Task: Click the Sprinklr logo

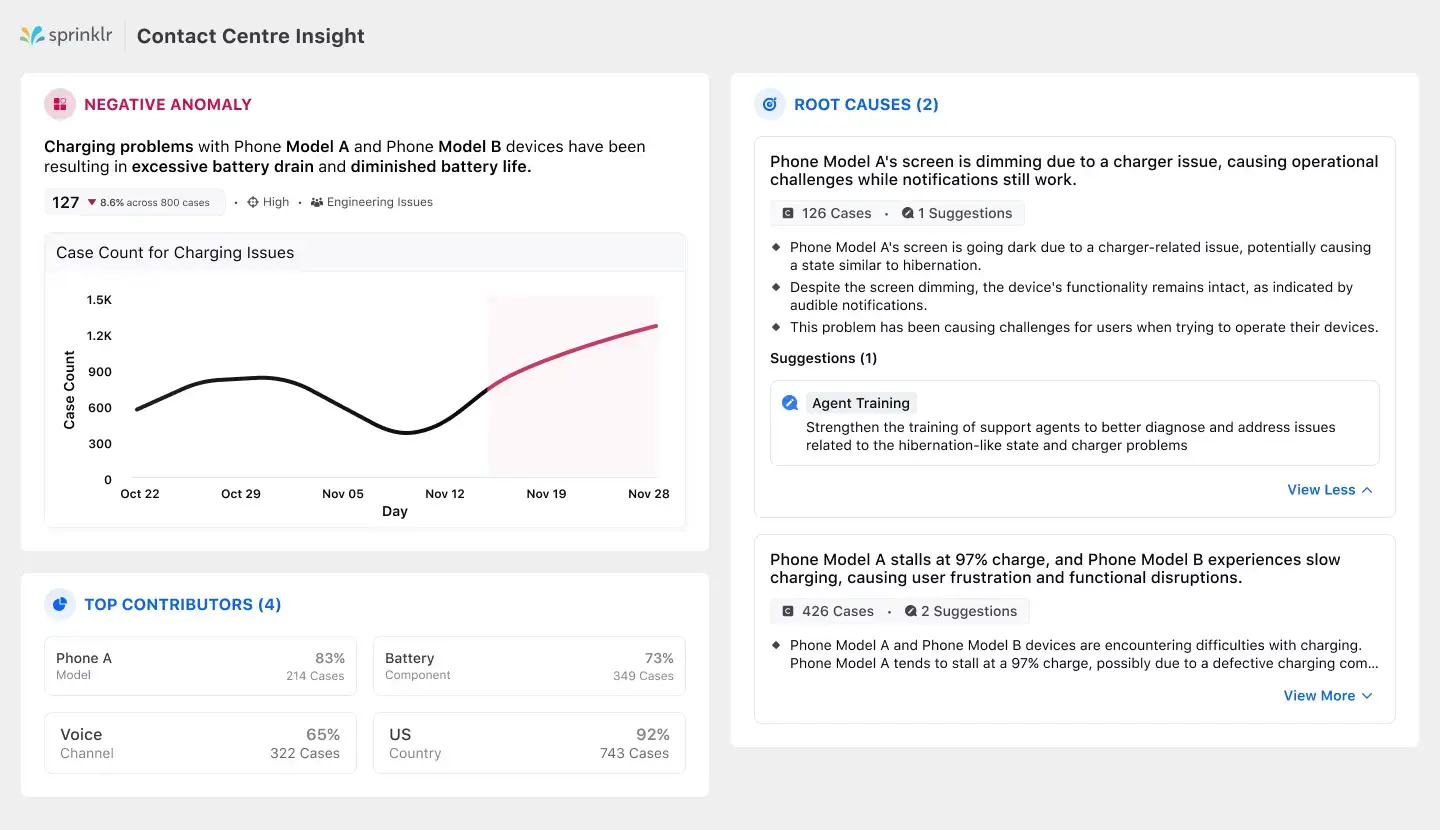Action: (65, 34)
